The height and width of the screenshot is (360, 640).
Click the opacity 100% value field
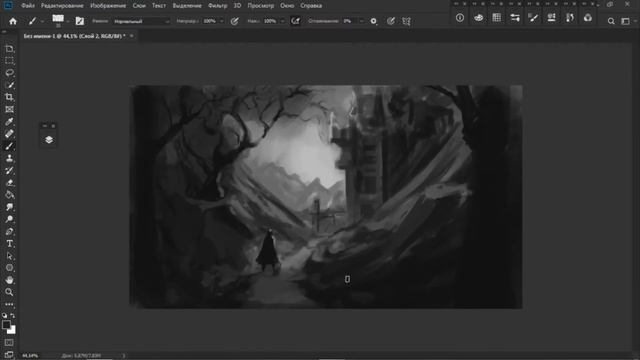(x=210, y=21)
